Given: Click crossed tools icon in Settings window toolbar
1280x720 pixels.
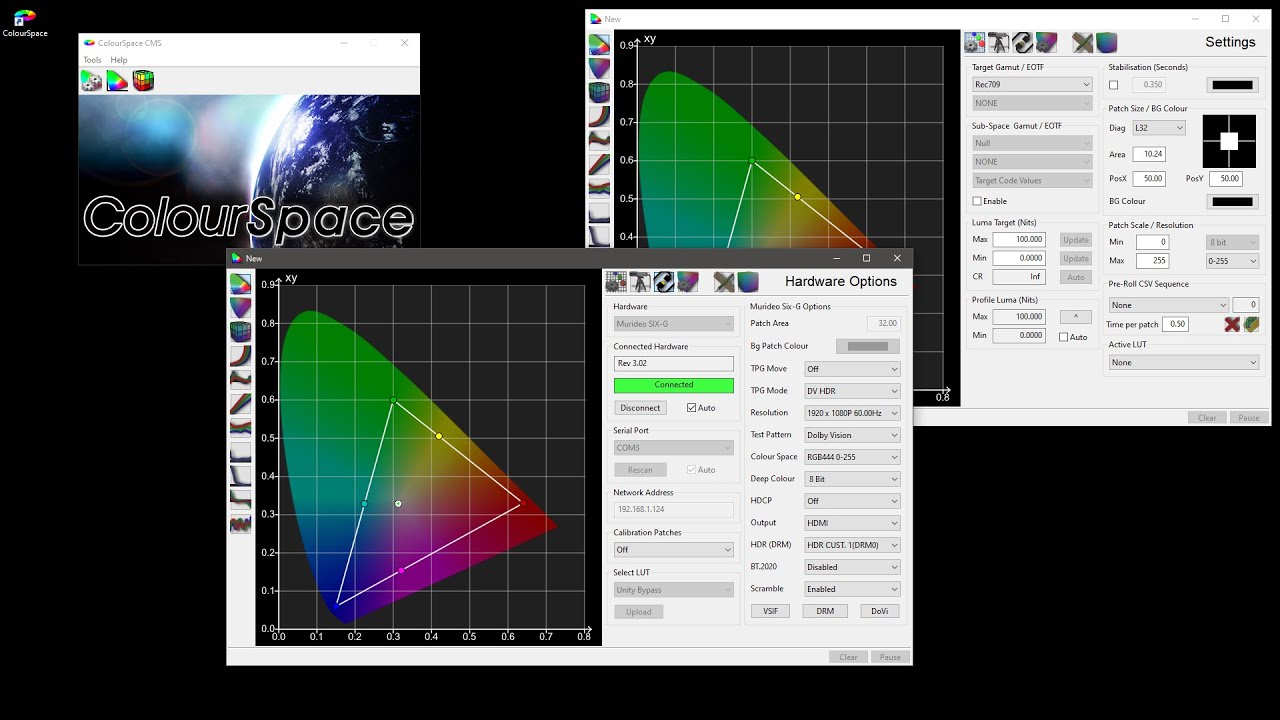Looking at the screenshot, I should 1082,43.
